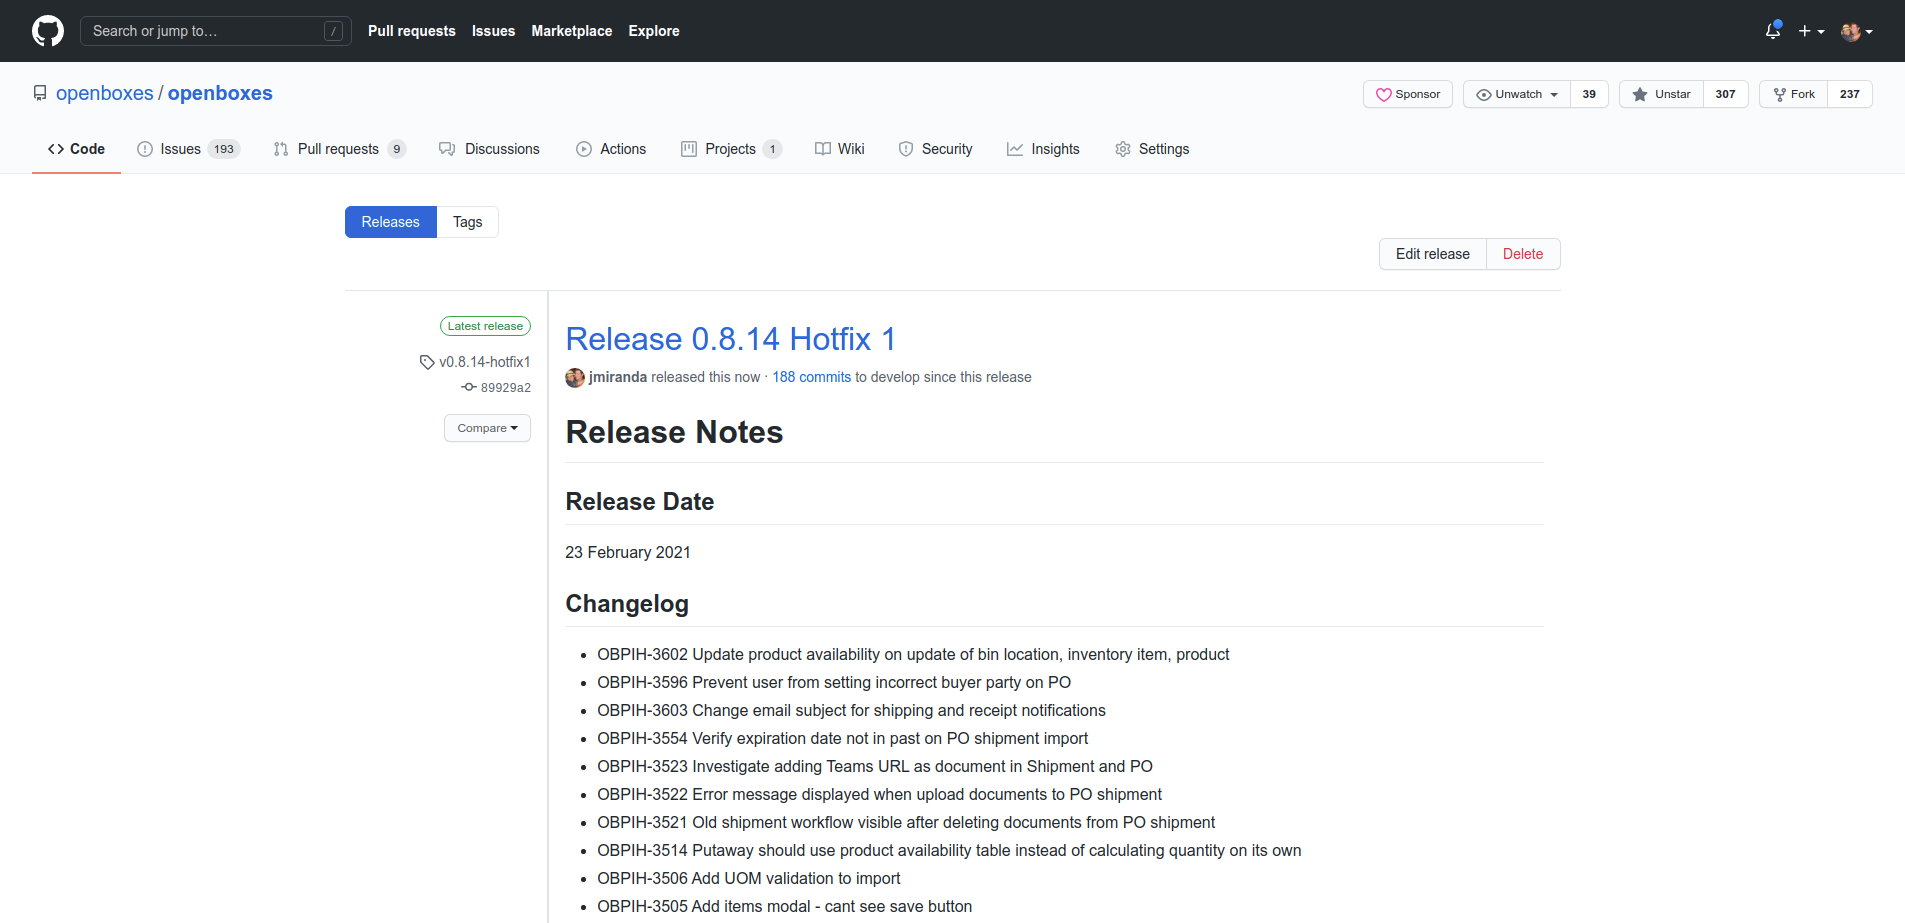1905x923 pixels.
Task: Open the Discussions tab
Action: point(490,149)
